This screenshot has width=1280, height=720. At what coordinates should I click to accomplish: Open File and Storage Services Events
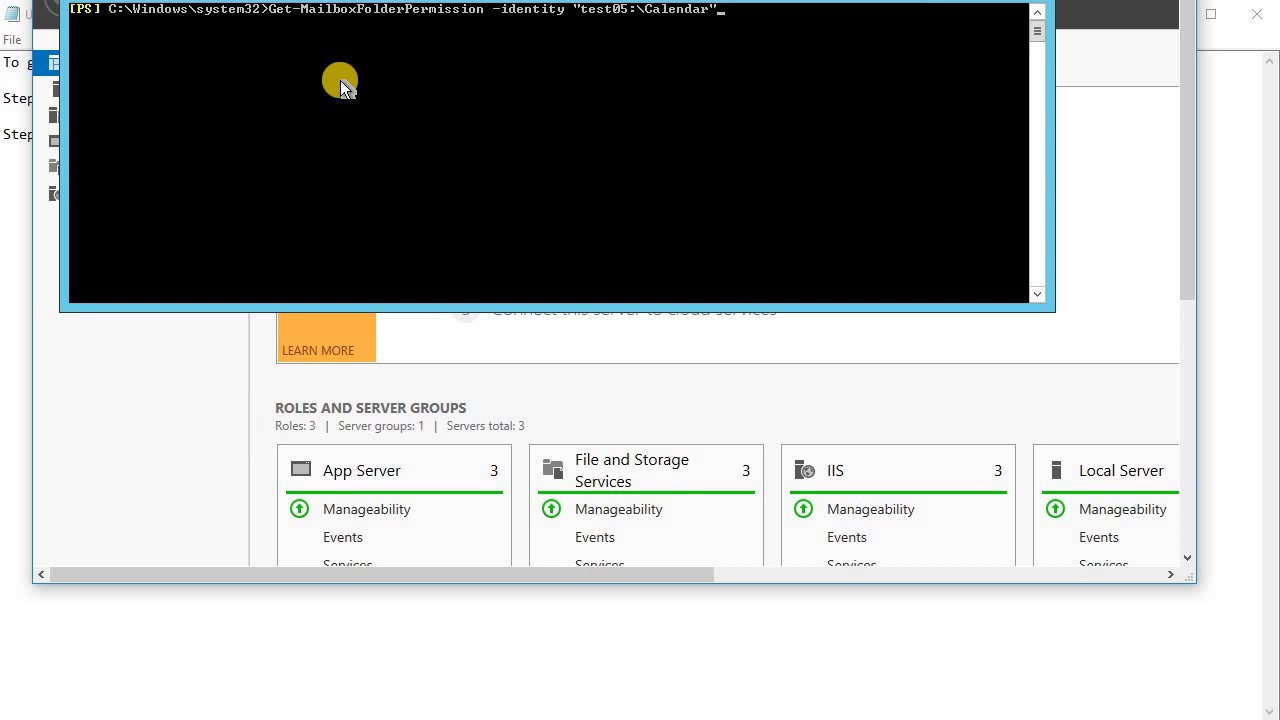[595, 537]
